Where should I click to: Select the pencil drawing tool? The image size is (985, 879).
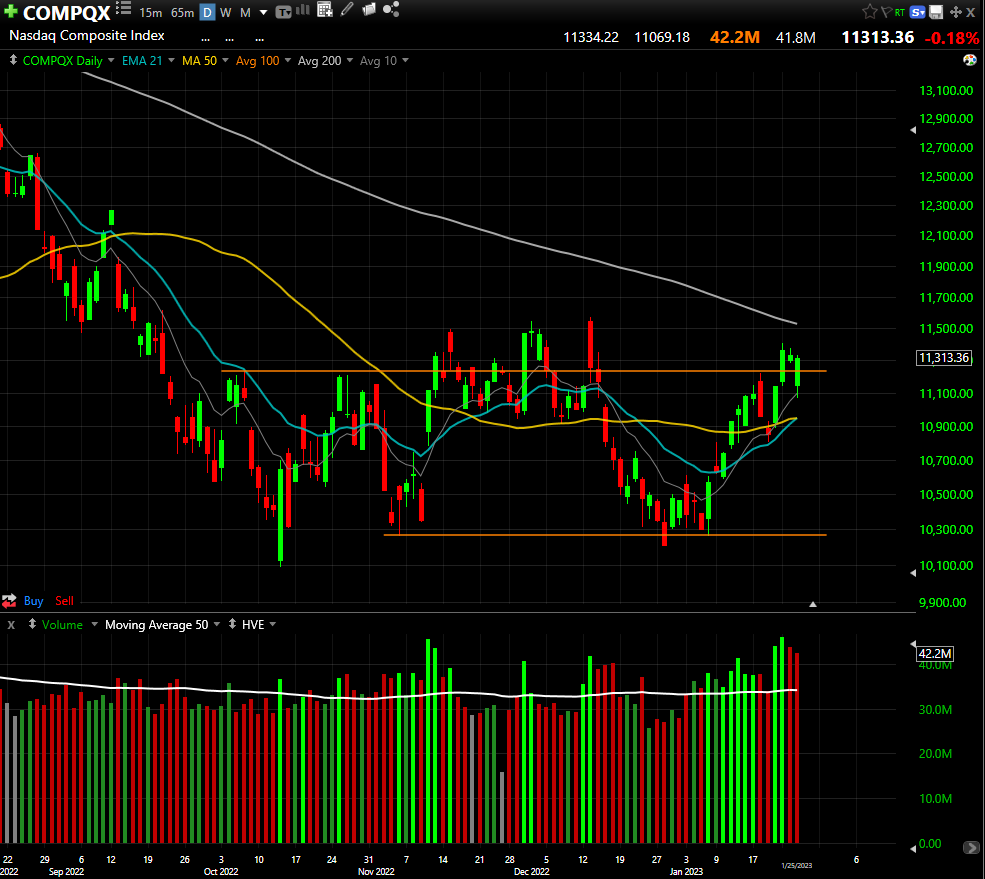click(347, 9)
